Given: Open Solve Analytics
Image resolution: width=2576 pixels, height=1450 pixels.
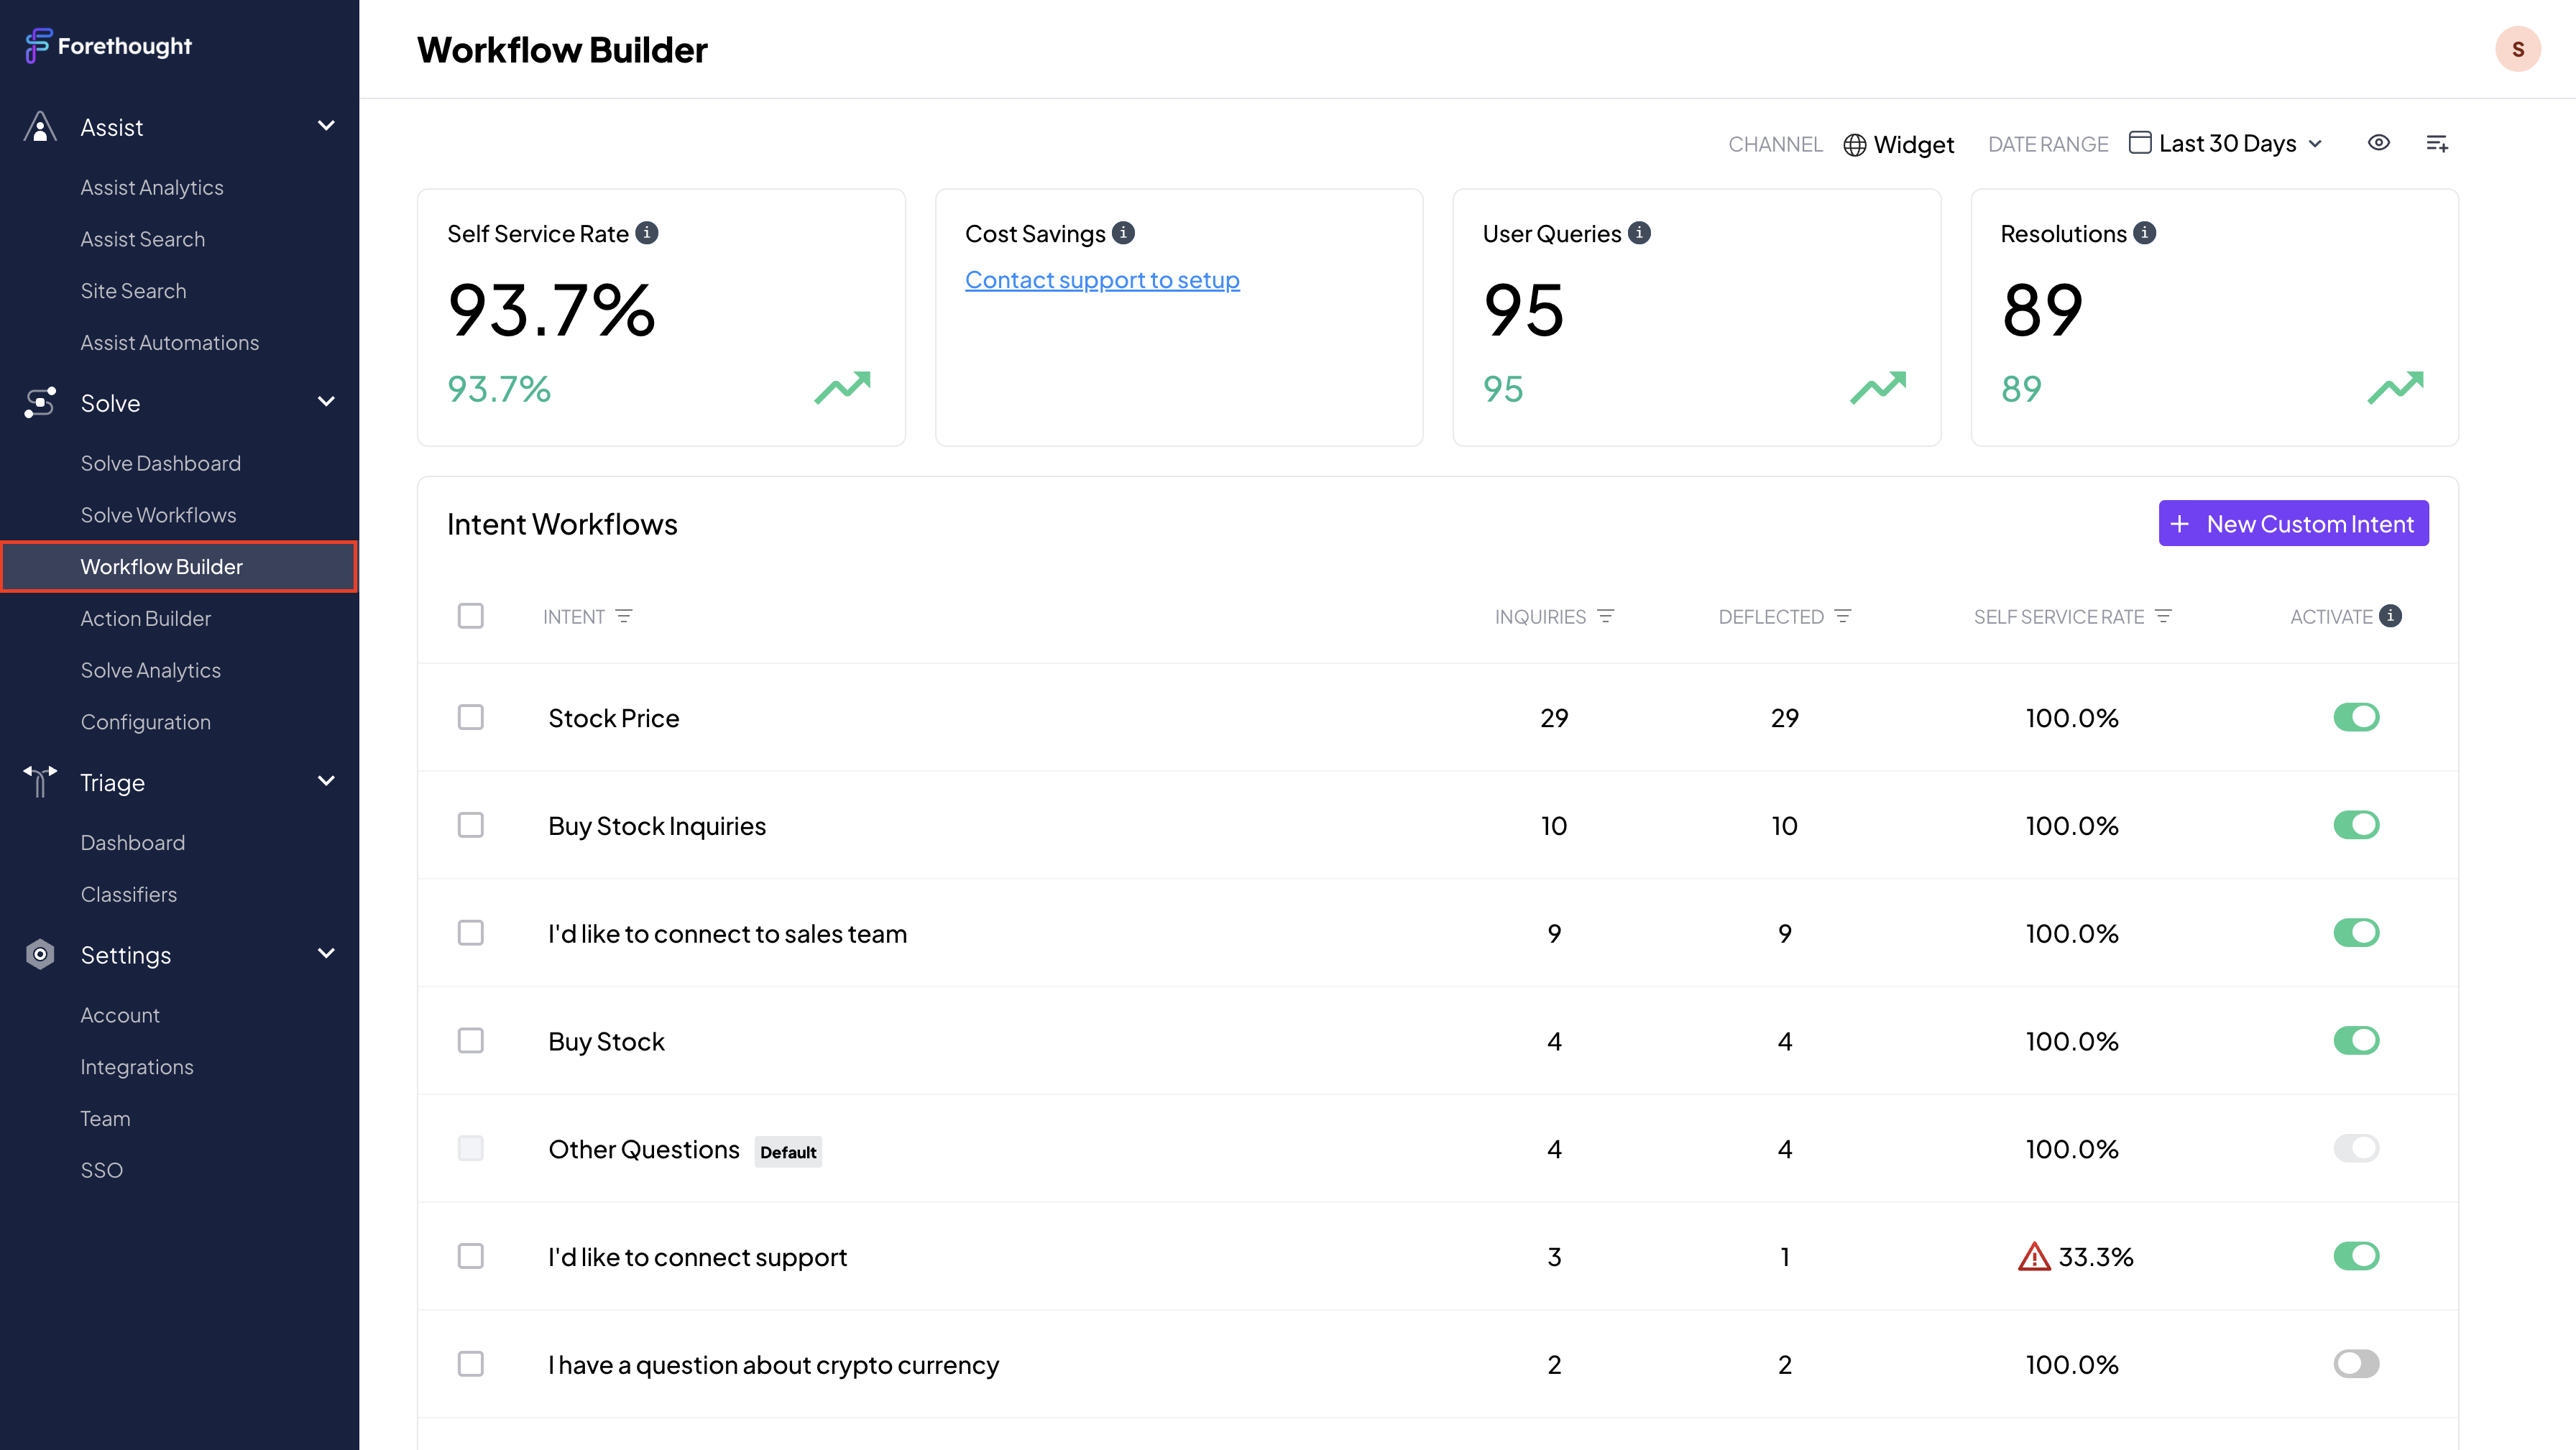Looking at the screenshot, I should tap(151, 671).
